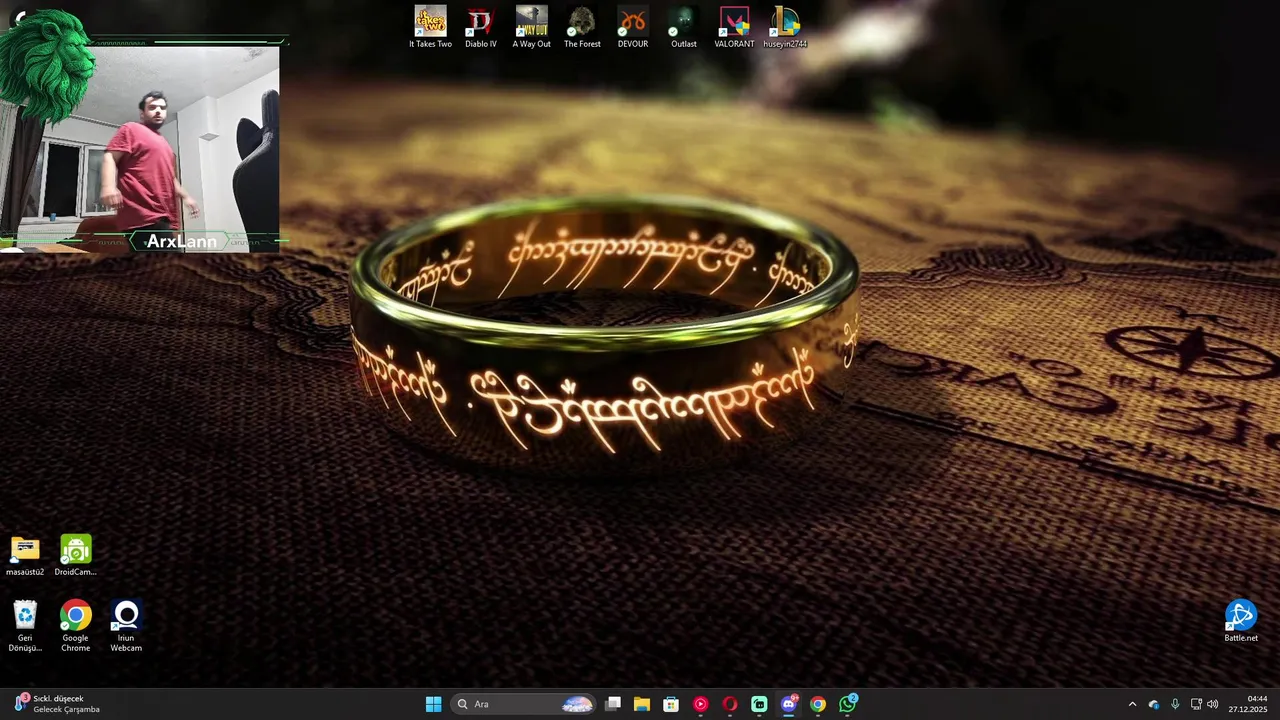Open the It Takes Two shortcut
This screenshot has height=720, width=1280.
[430, 27]
